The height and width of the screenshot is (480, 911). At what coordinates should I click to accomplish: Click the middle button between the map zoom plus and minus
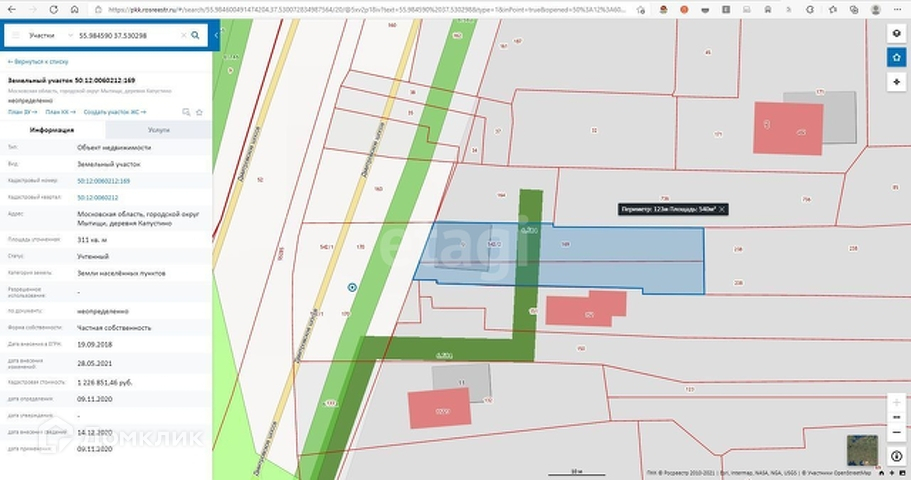(896, 417)
